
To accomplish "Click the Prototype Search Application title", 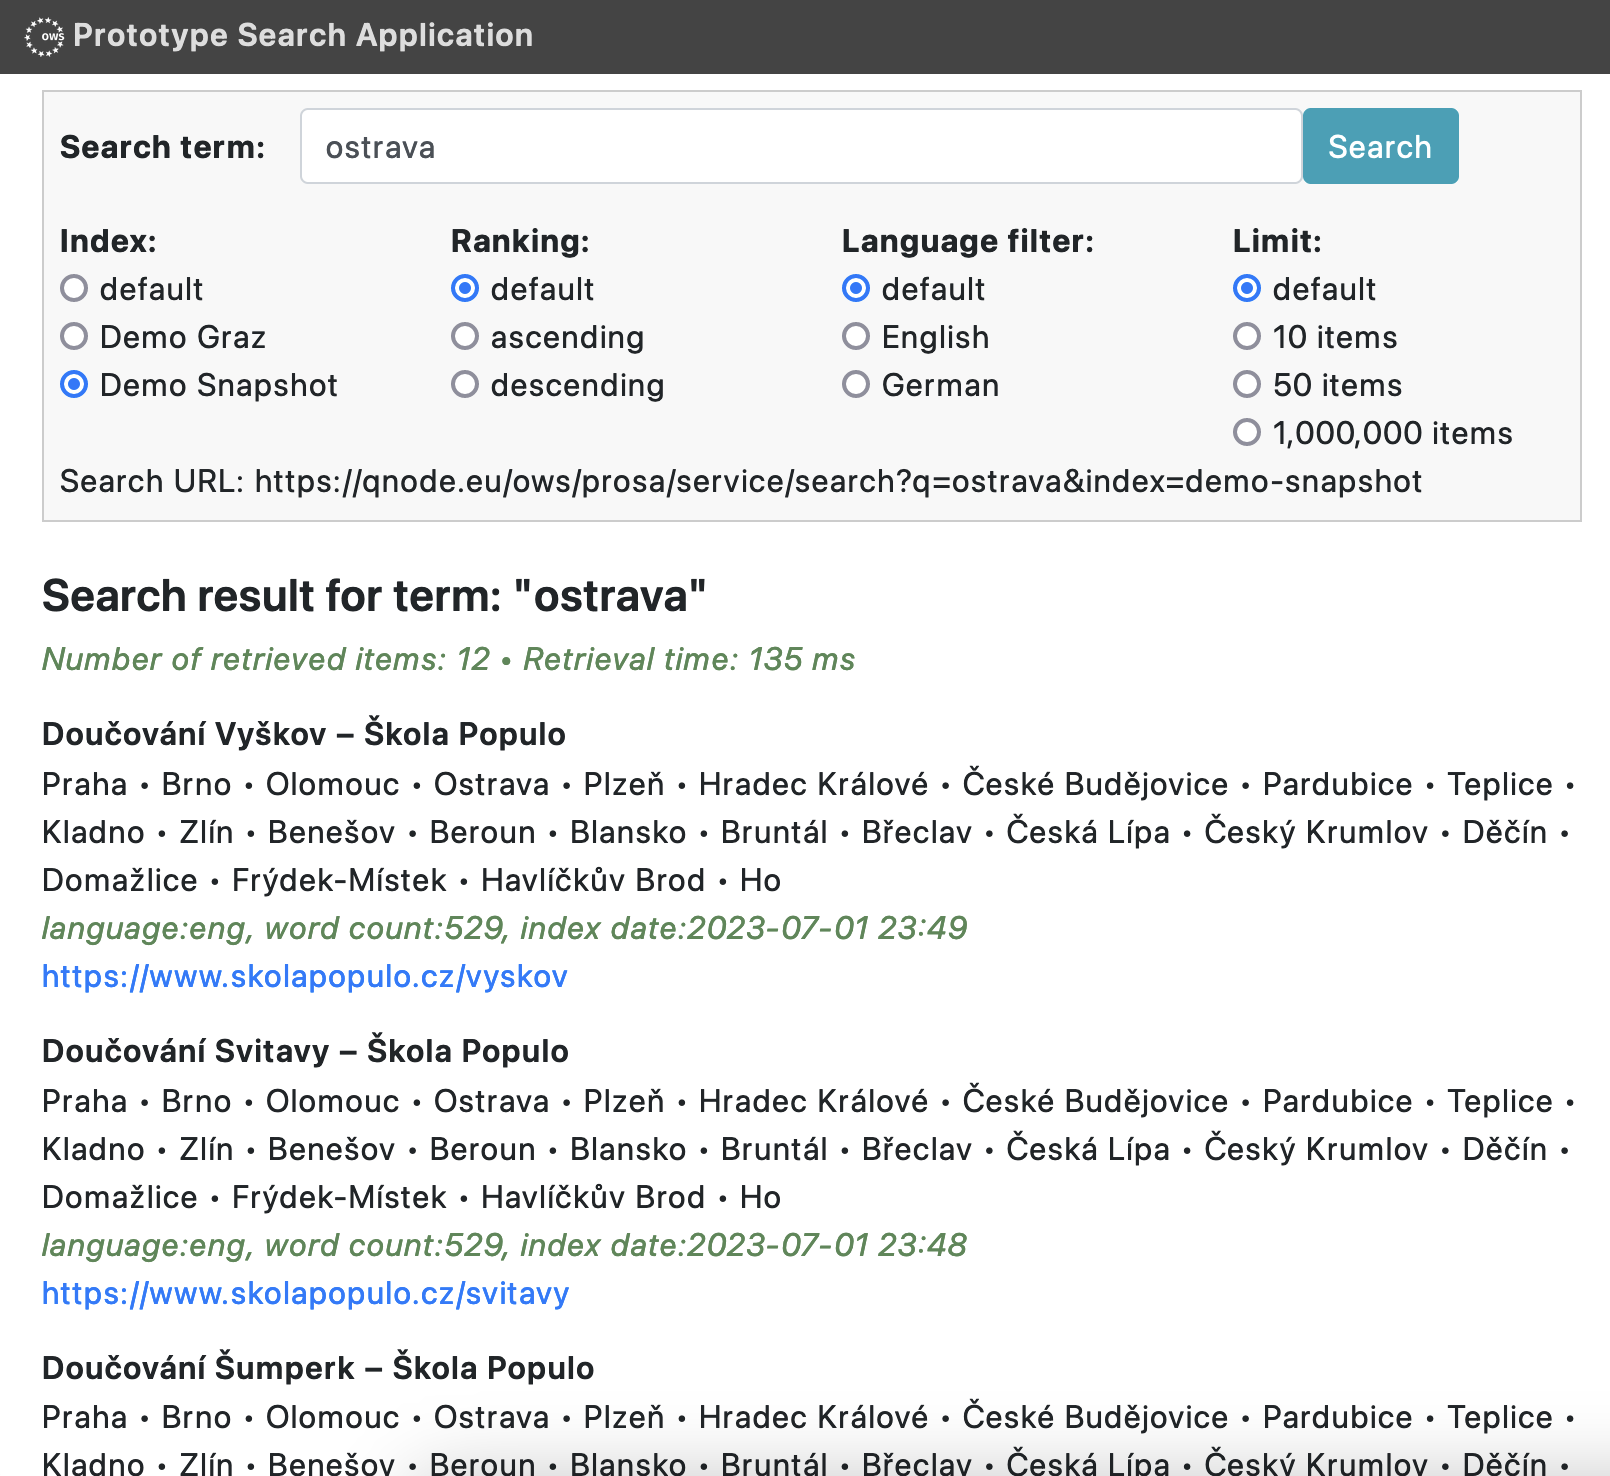I will [303, 35].
